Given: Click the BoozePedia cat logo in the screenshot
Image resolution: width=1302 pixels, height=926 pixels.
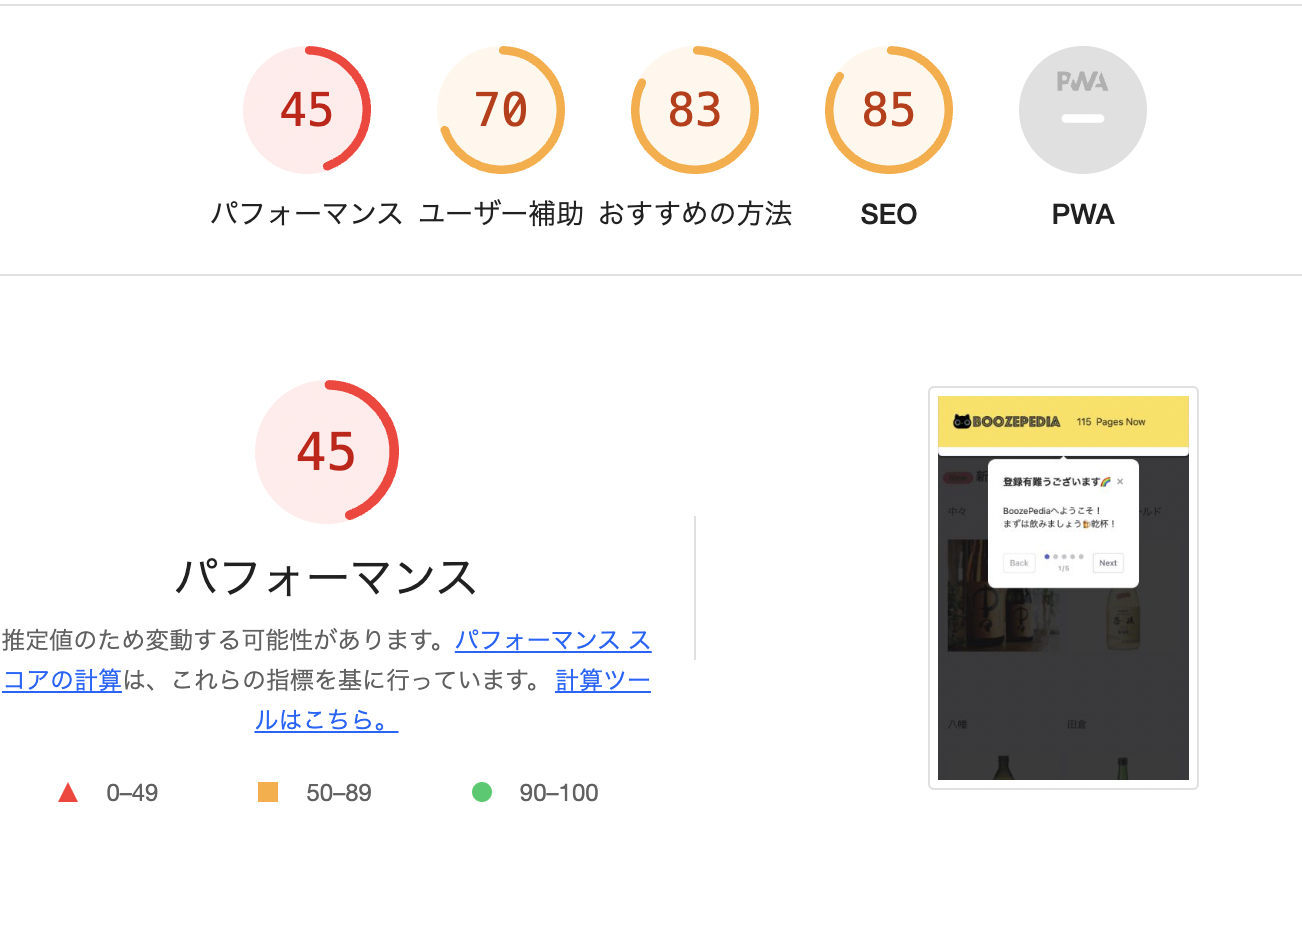Looking at the screenshot, I should (963, 421).
